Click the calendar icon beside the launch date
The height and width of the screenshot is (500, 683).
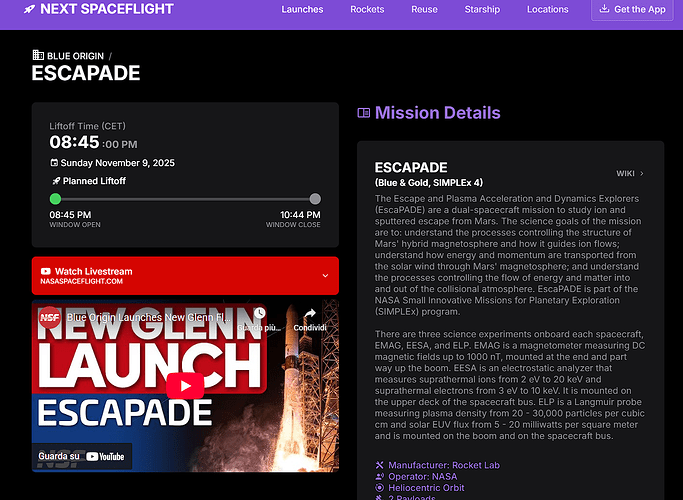[x=54, y=163]
